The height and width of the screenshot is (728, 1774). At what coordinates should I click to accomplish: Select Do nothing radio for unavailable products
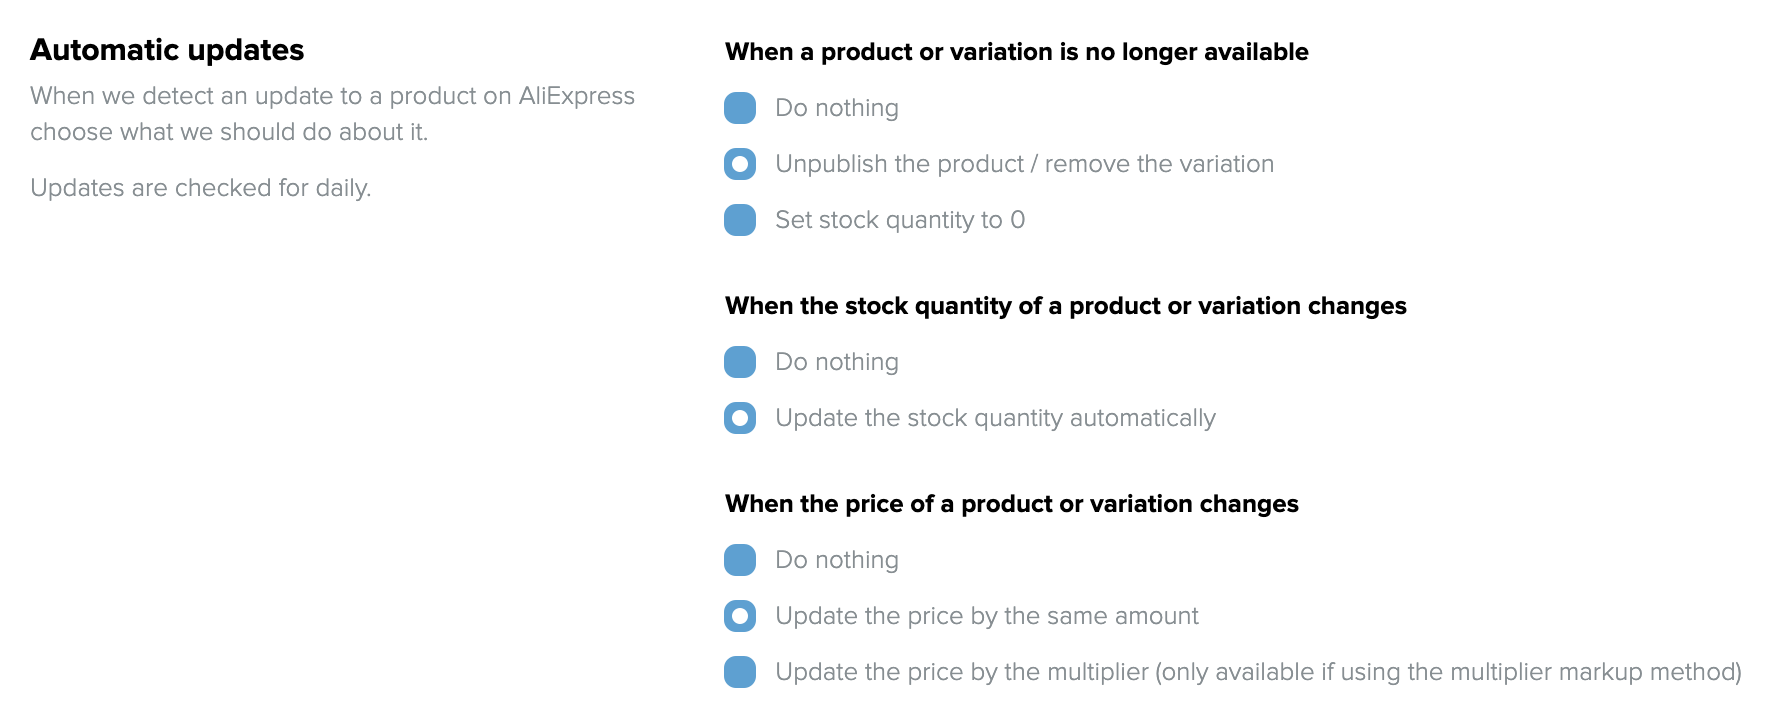click(740, 108)
